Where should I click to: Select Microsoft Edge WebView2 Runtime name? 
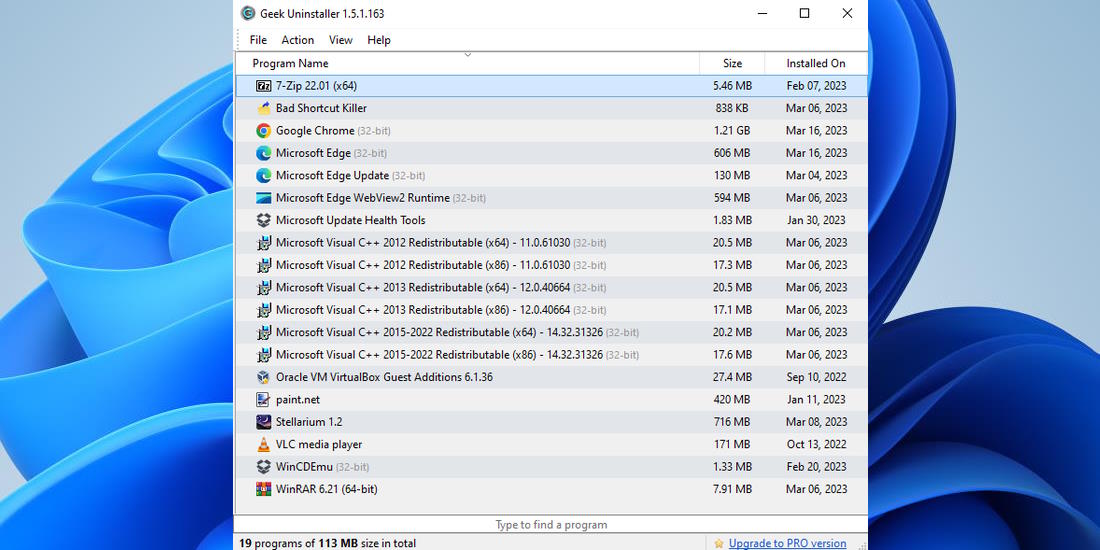(363, 198)
